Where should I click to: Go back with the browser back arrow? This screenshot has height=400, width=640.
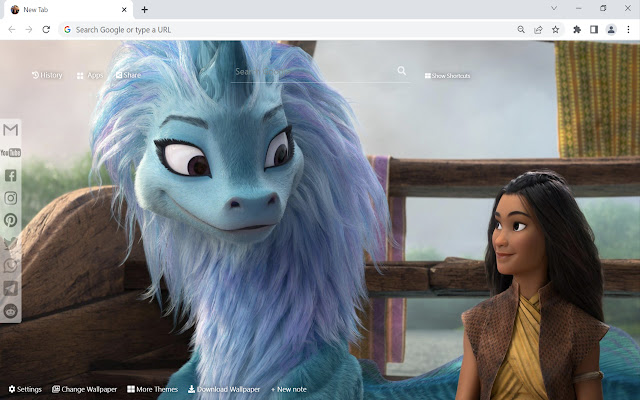click(12, 29)
